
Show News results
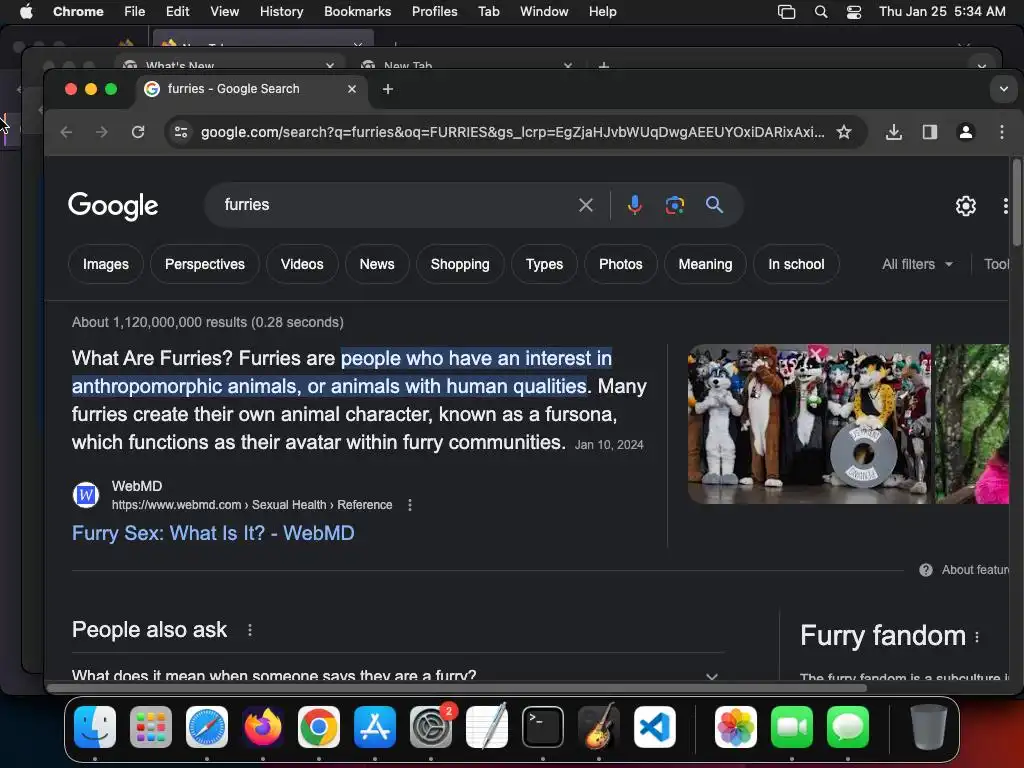377,264
